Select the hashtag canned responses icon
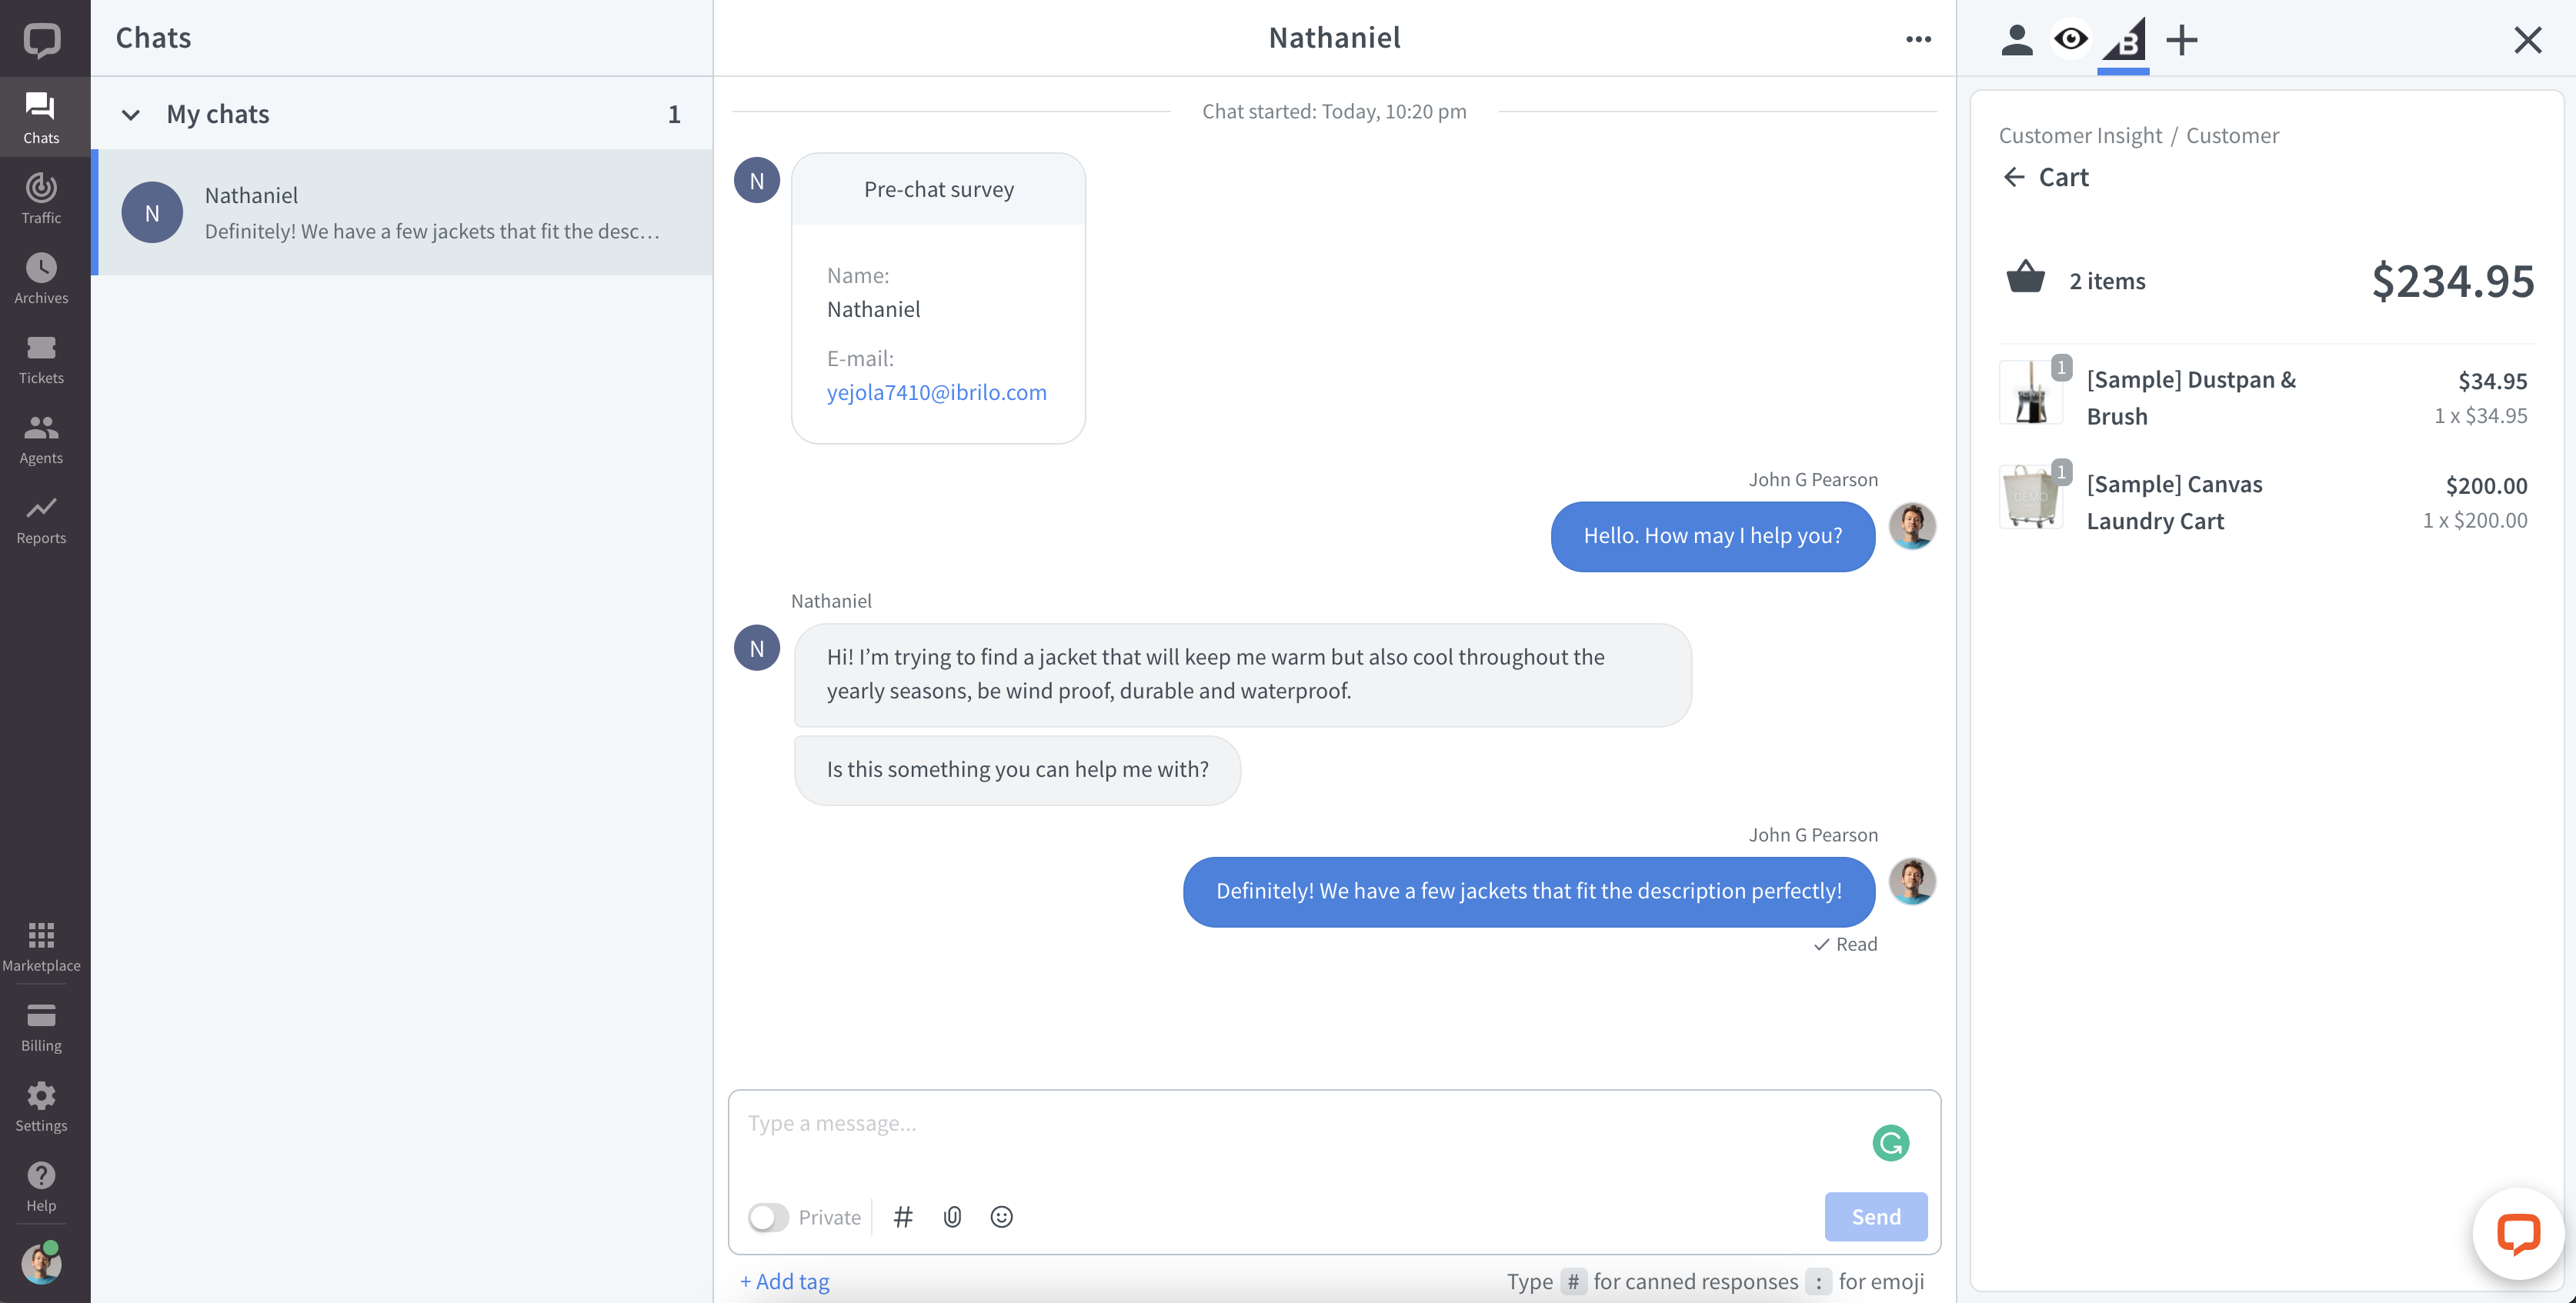 903,1217
